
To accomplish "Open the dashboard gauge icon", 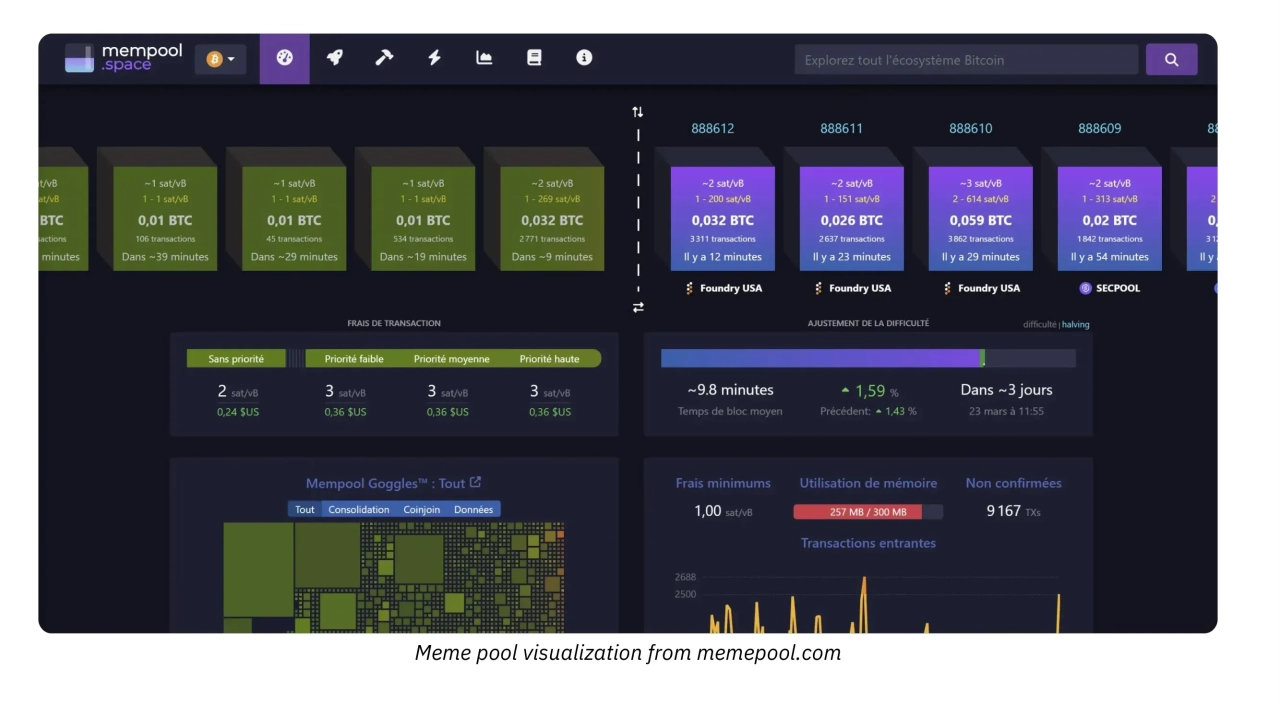I will click(x=285, y=59).
